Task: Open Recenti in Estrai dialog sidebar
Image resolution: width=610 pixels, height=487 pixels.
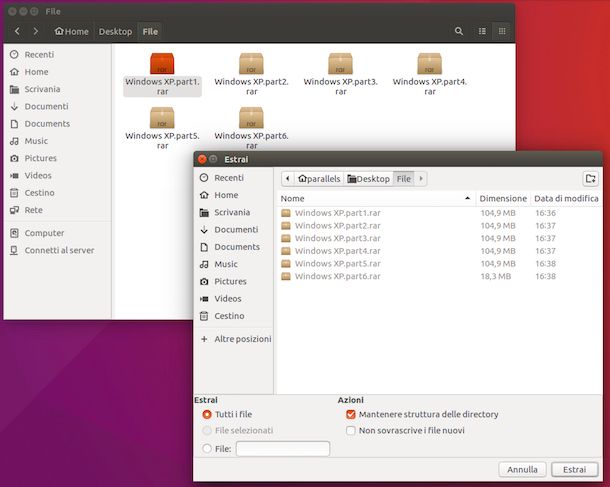Action: (x=233, y=178)
